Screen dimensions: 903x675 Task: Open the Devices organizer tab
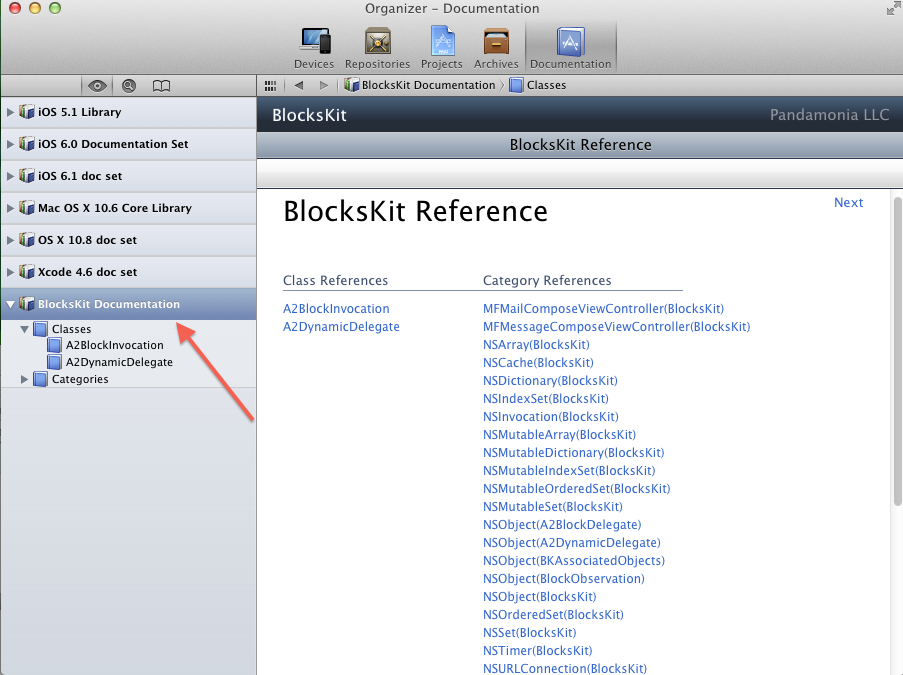pos(314,48)
